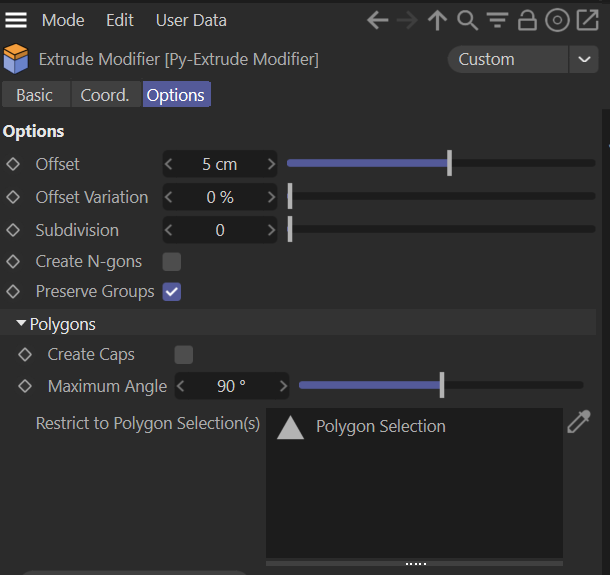Collapse the Polygons section
610x575 pixels.
click(x=22, y=324)
